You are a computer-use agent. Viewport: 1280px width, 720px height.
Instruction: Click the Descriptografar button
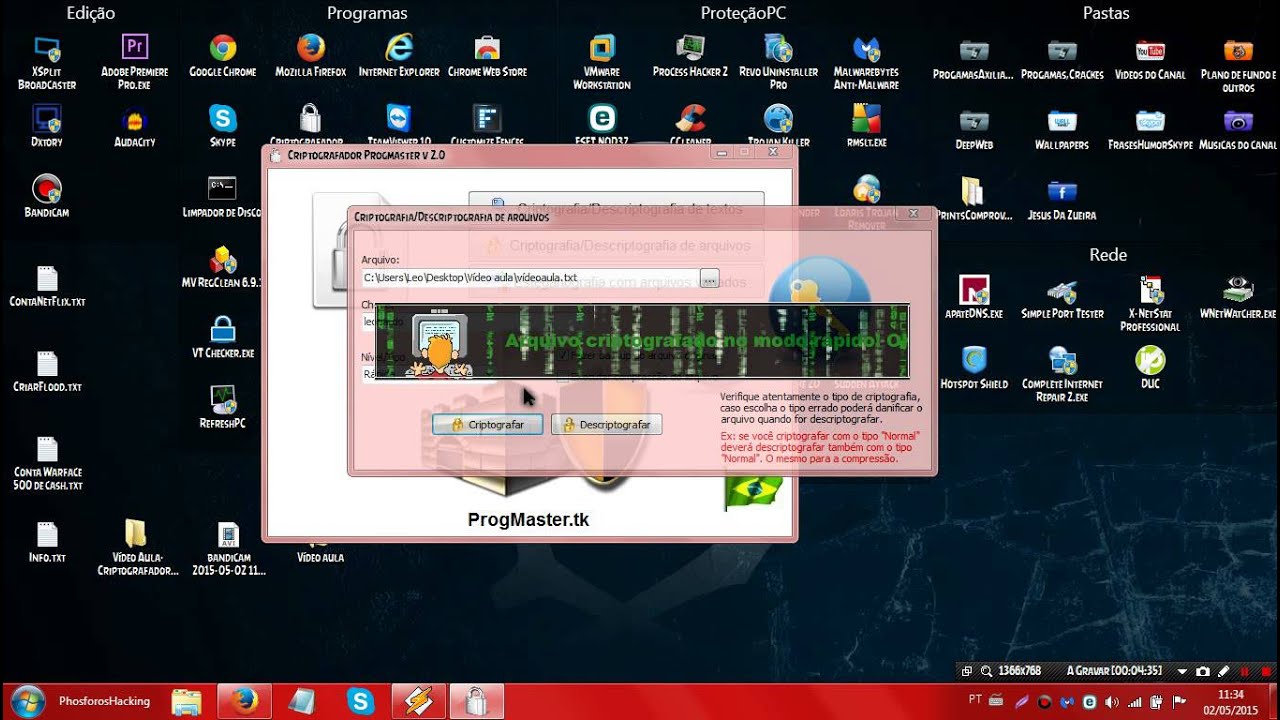(606, 425)
